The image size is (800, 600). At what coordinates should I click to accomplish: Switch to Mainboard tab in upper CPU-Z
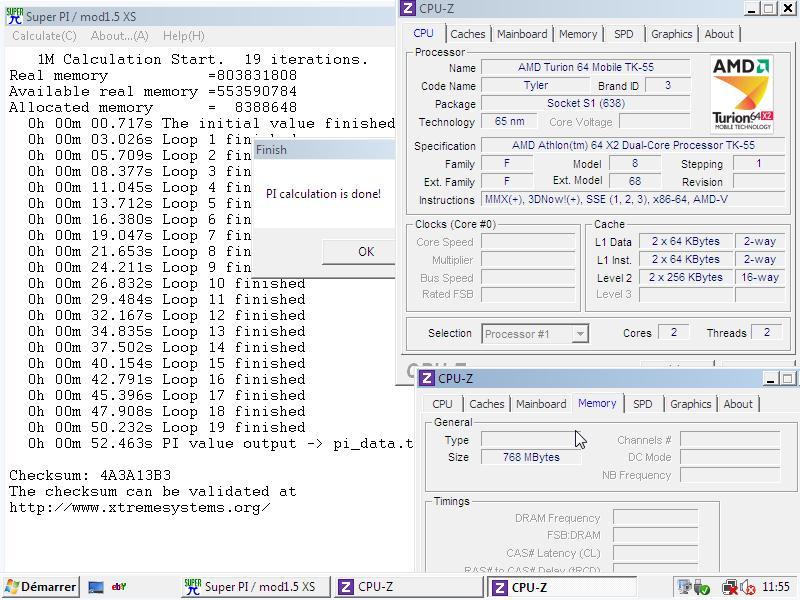pos(522,34)
